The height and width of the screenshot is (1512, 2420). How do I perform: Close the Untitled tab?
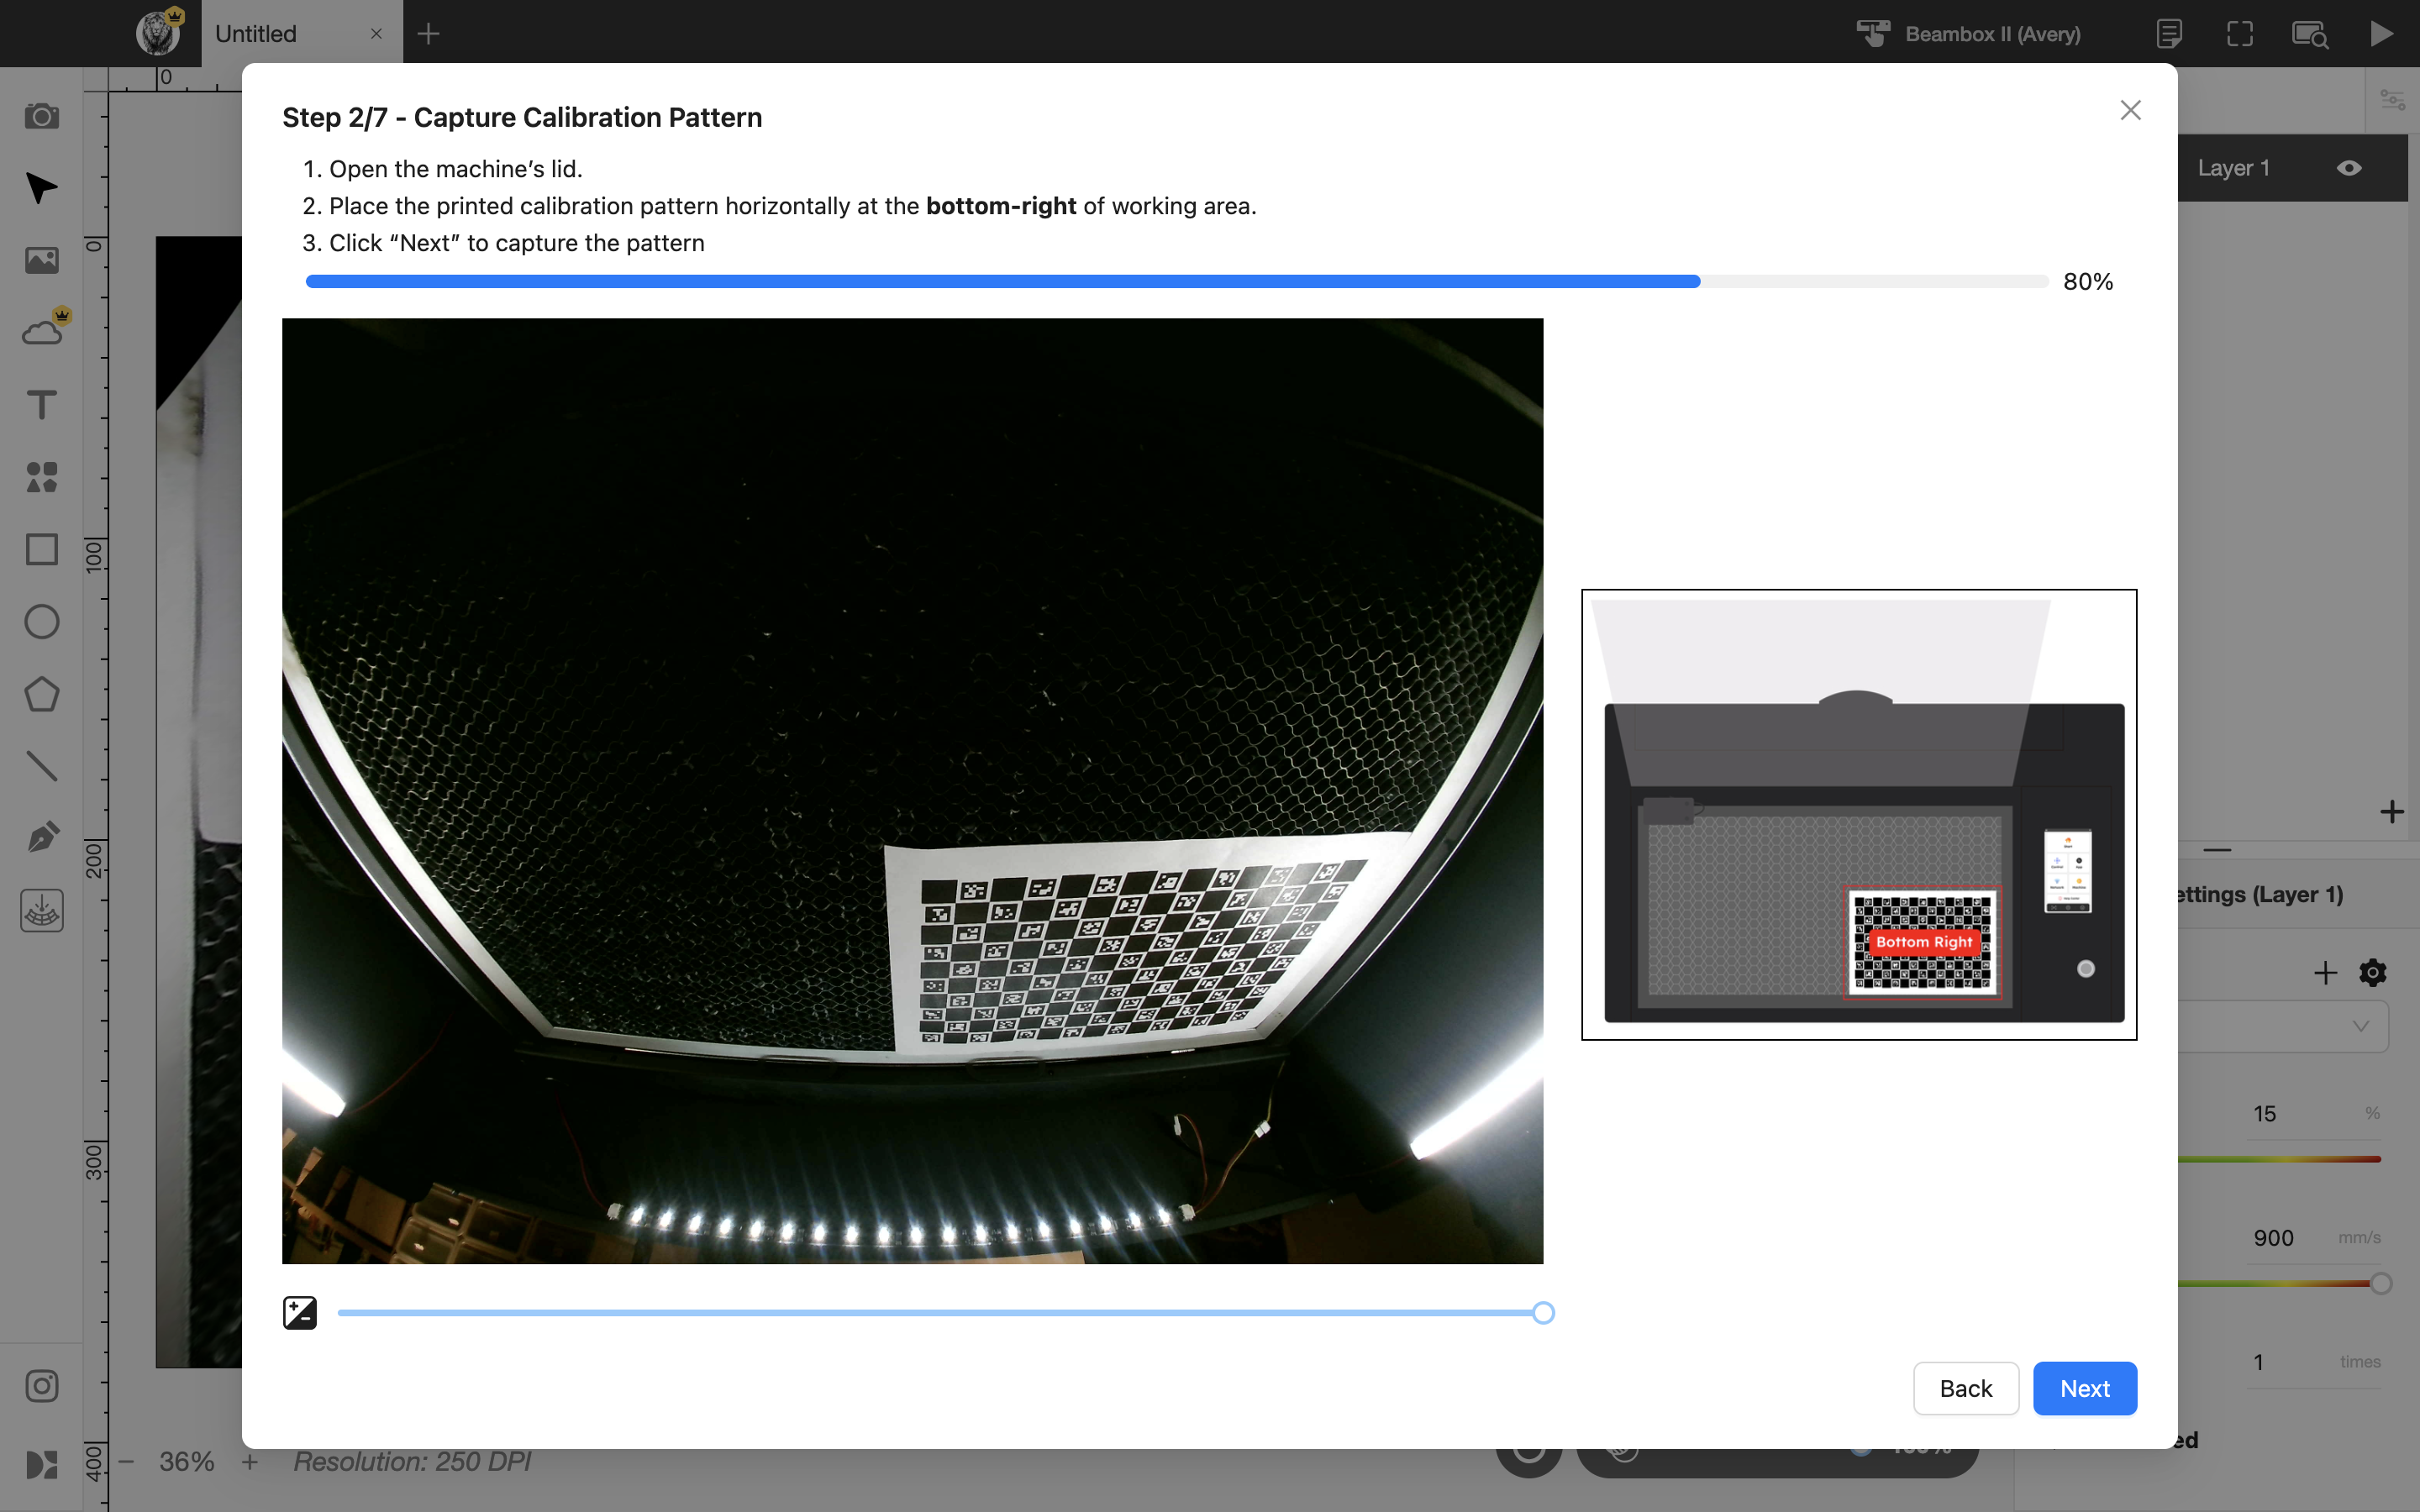pos(376,33)
